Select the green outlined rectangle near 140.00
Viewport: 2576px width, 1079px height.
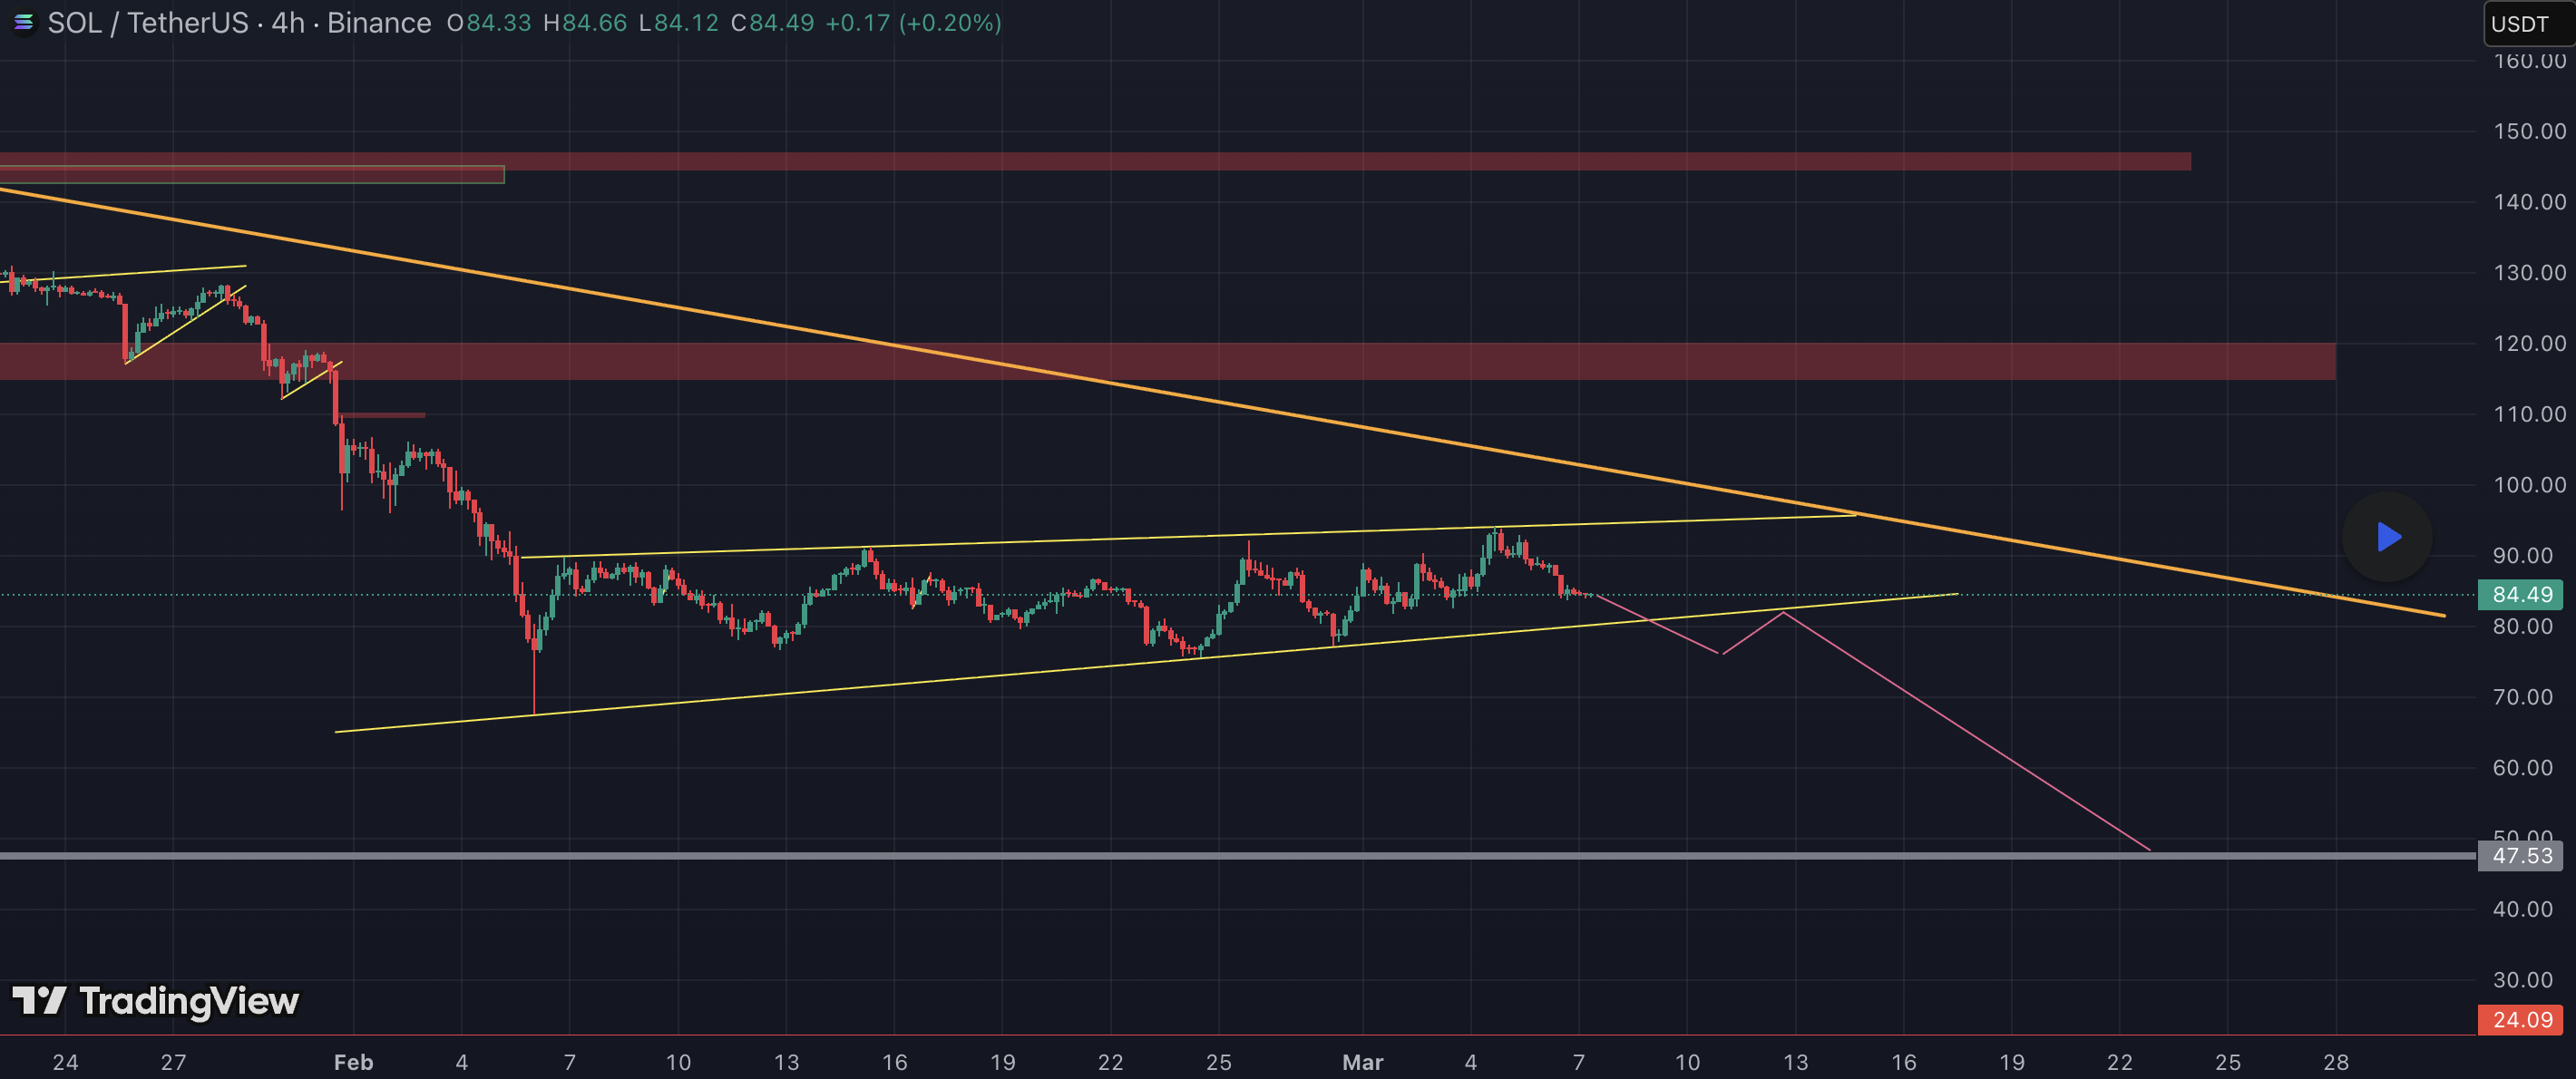pyautogui.click(x=250, y=175)
